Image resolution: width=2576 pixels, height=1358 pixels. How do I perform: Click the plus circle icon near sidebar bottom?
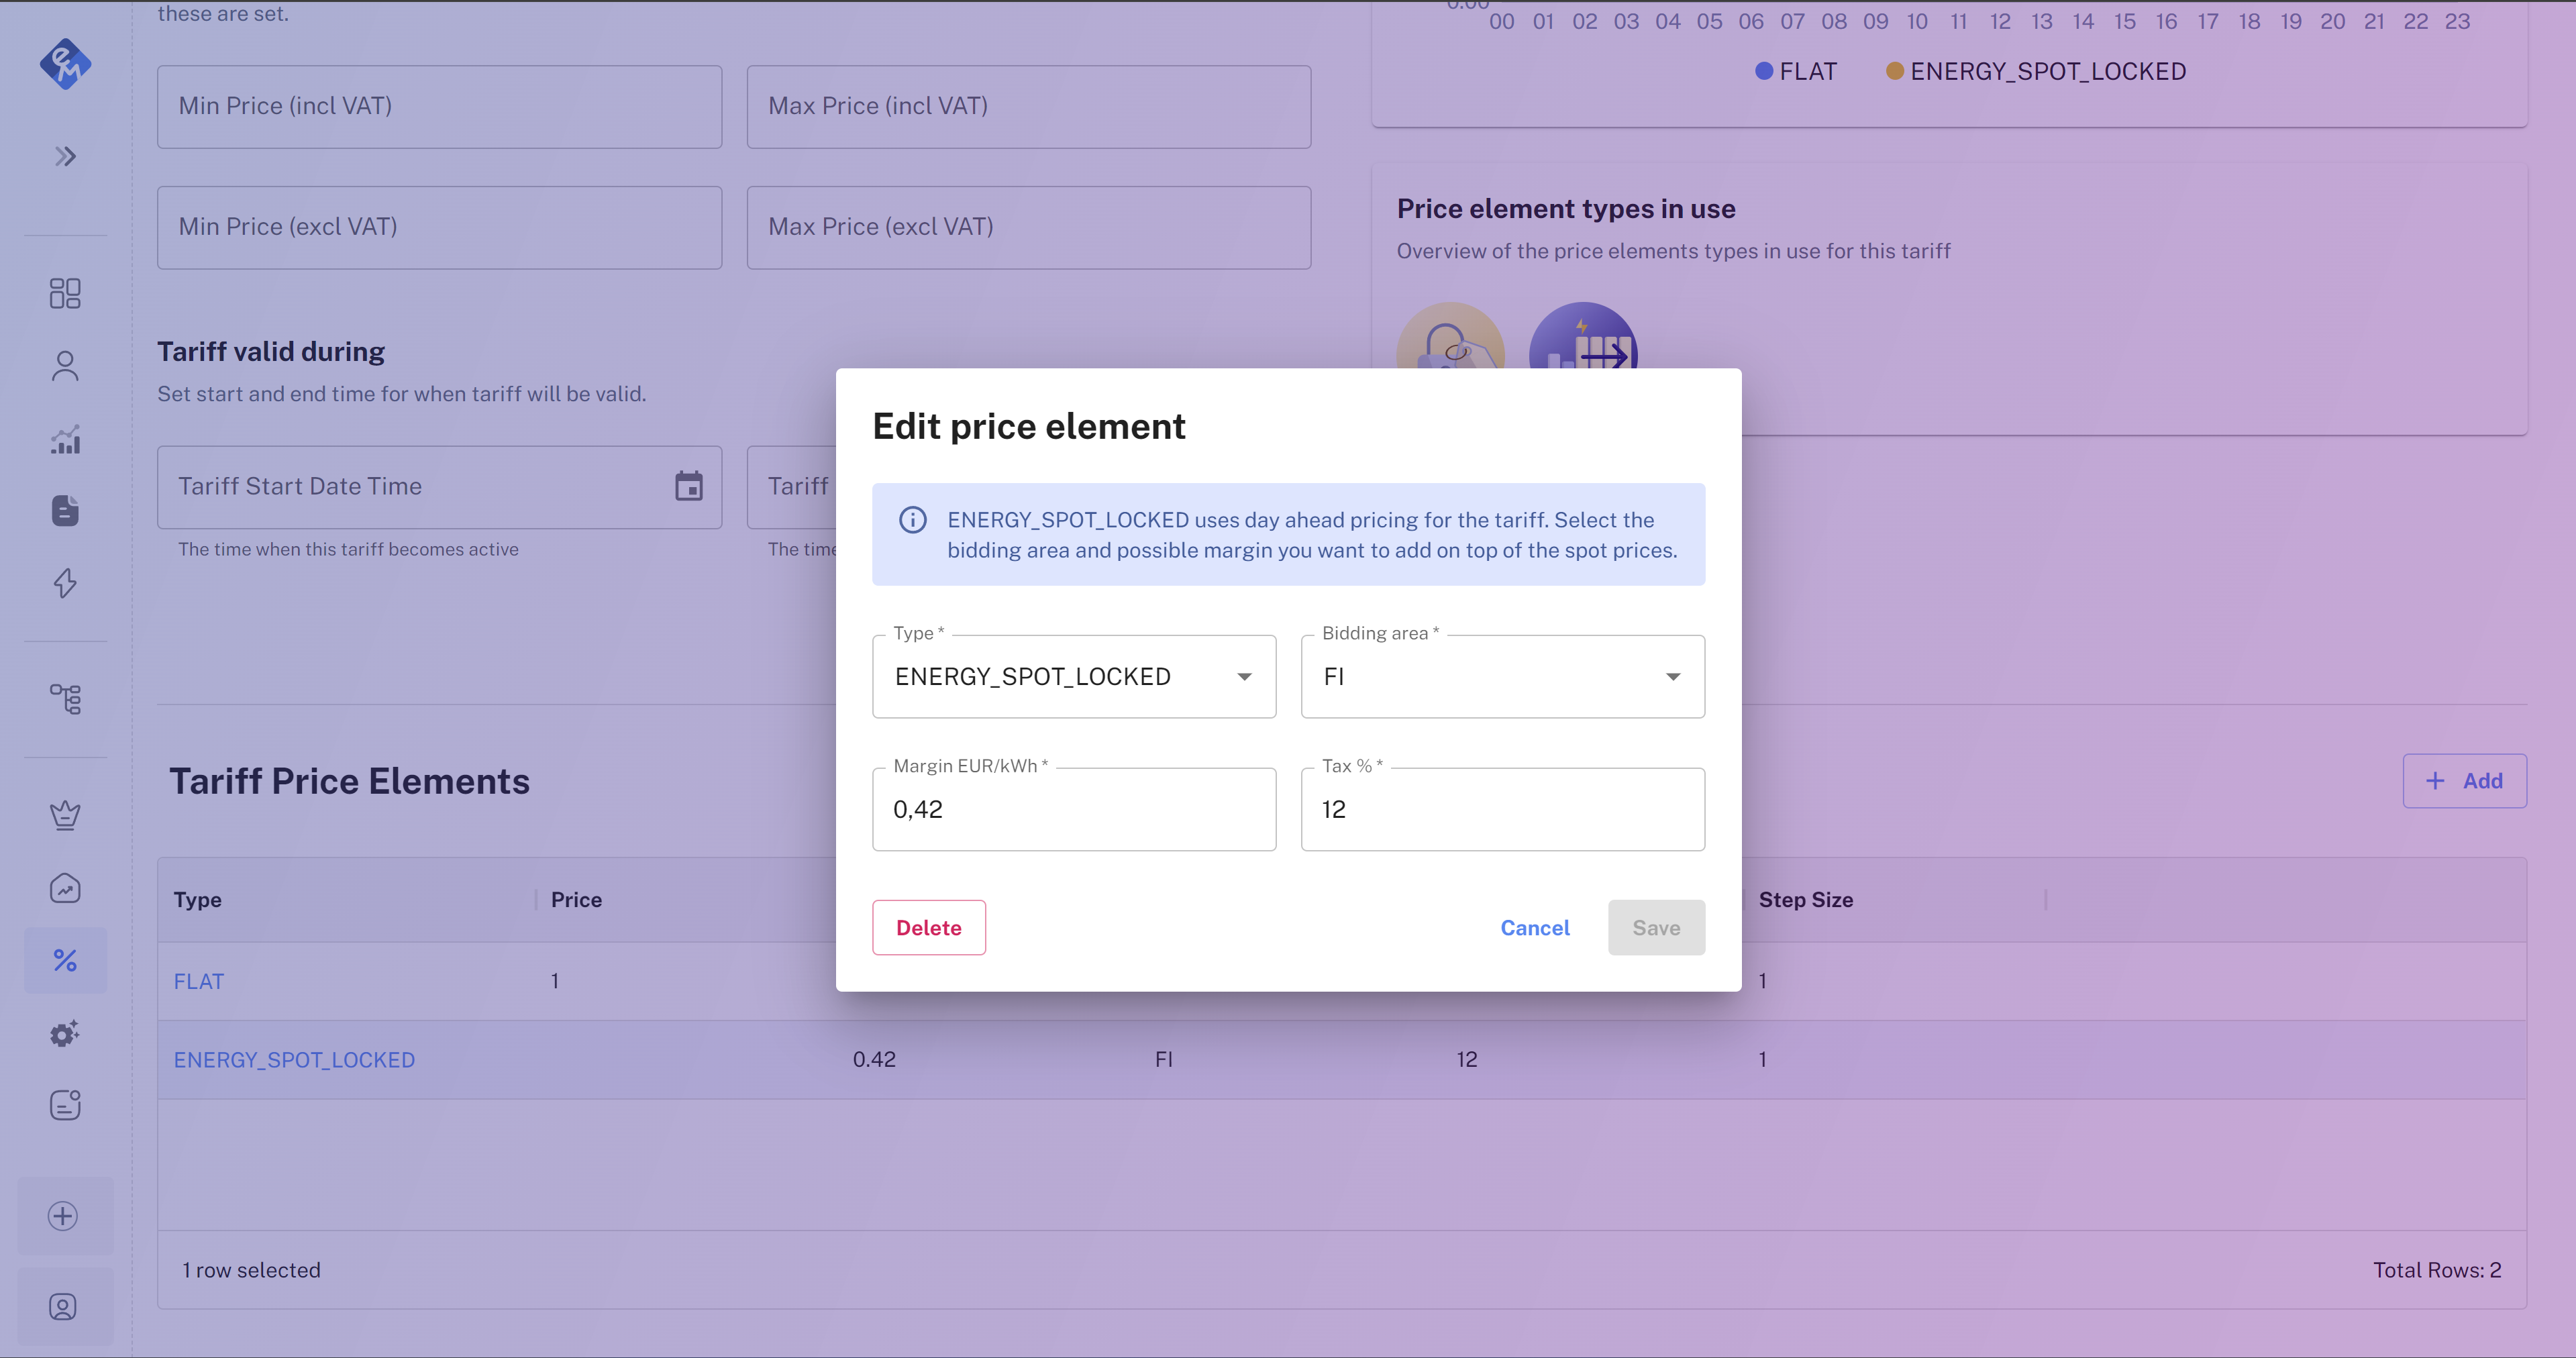coord(65,1216)
